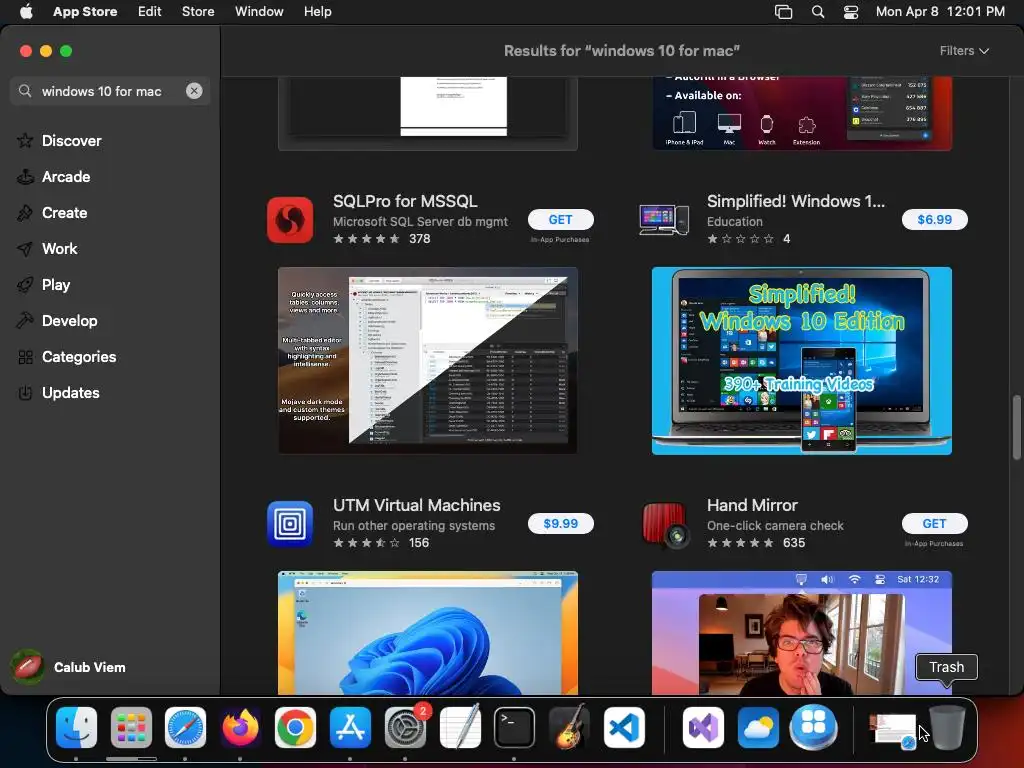Open SQLPro for MSSQL app icon
Viewport: 1024px width, 768px height.
pos(290,220)
